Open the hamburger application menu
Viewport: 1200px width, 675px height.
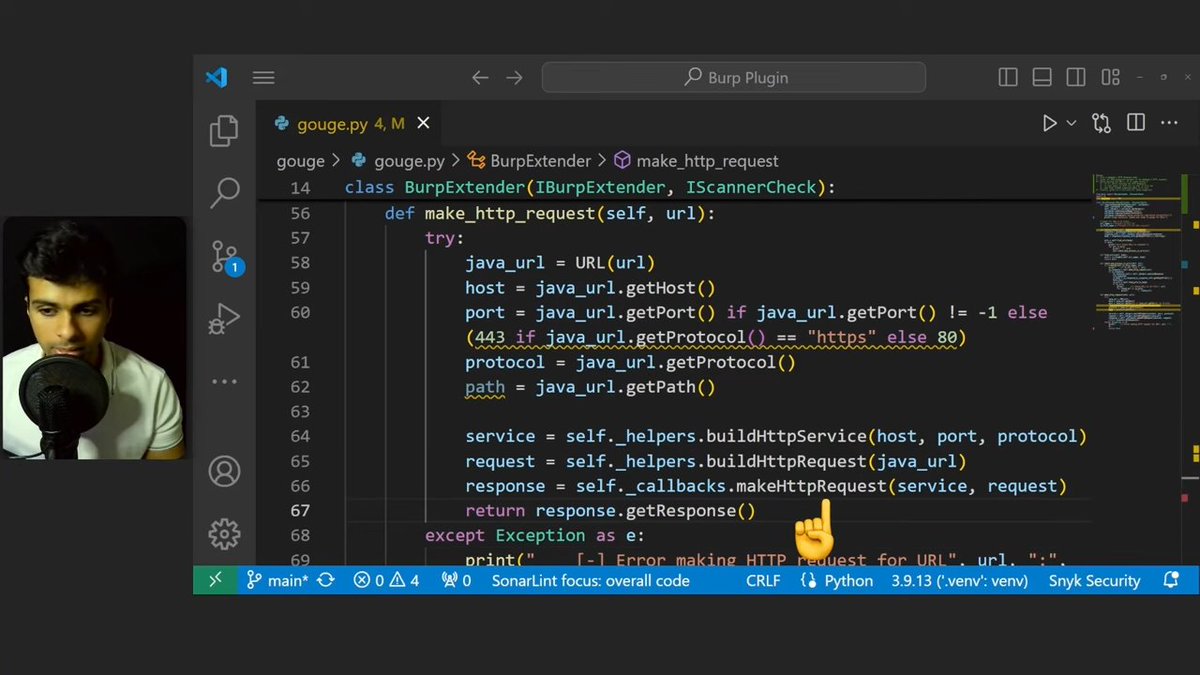coord(263,77)
